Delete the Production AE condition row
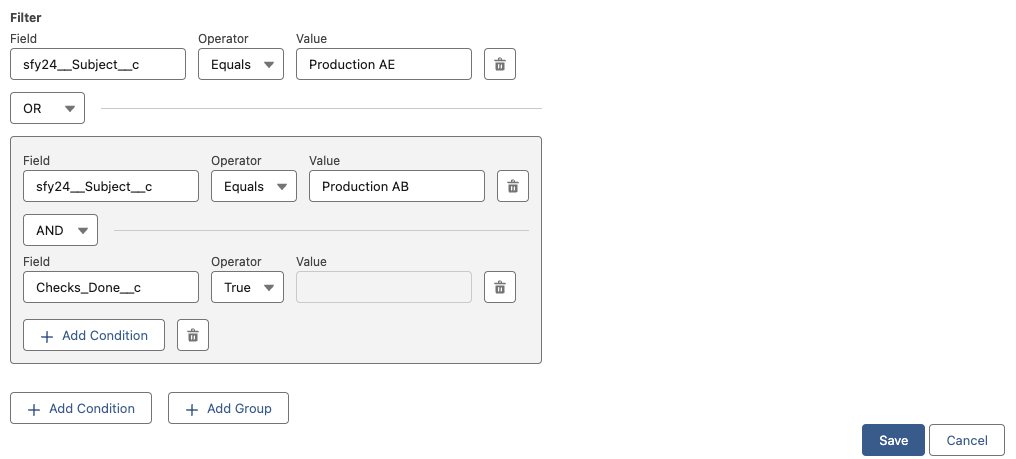The image size is (1016, 459). point(500,65)
